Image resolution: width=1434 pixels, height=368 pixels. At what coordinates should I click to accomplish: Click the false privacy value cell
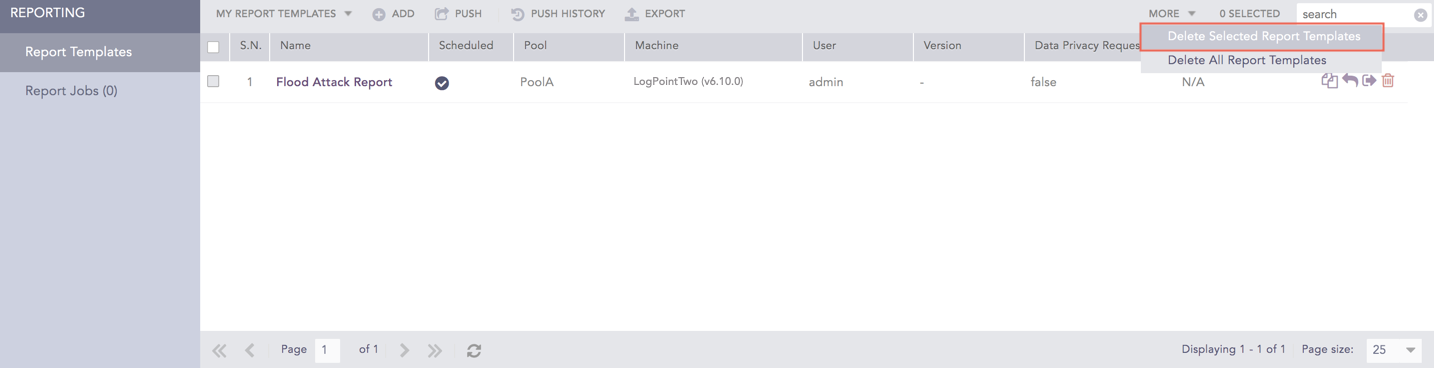pos(1044,82)
